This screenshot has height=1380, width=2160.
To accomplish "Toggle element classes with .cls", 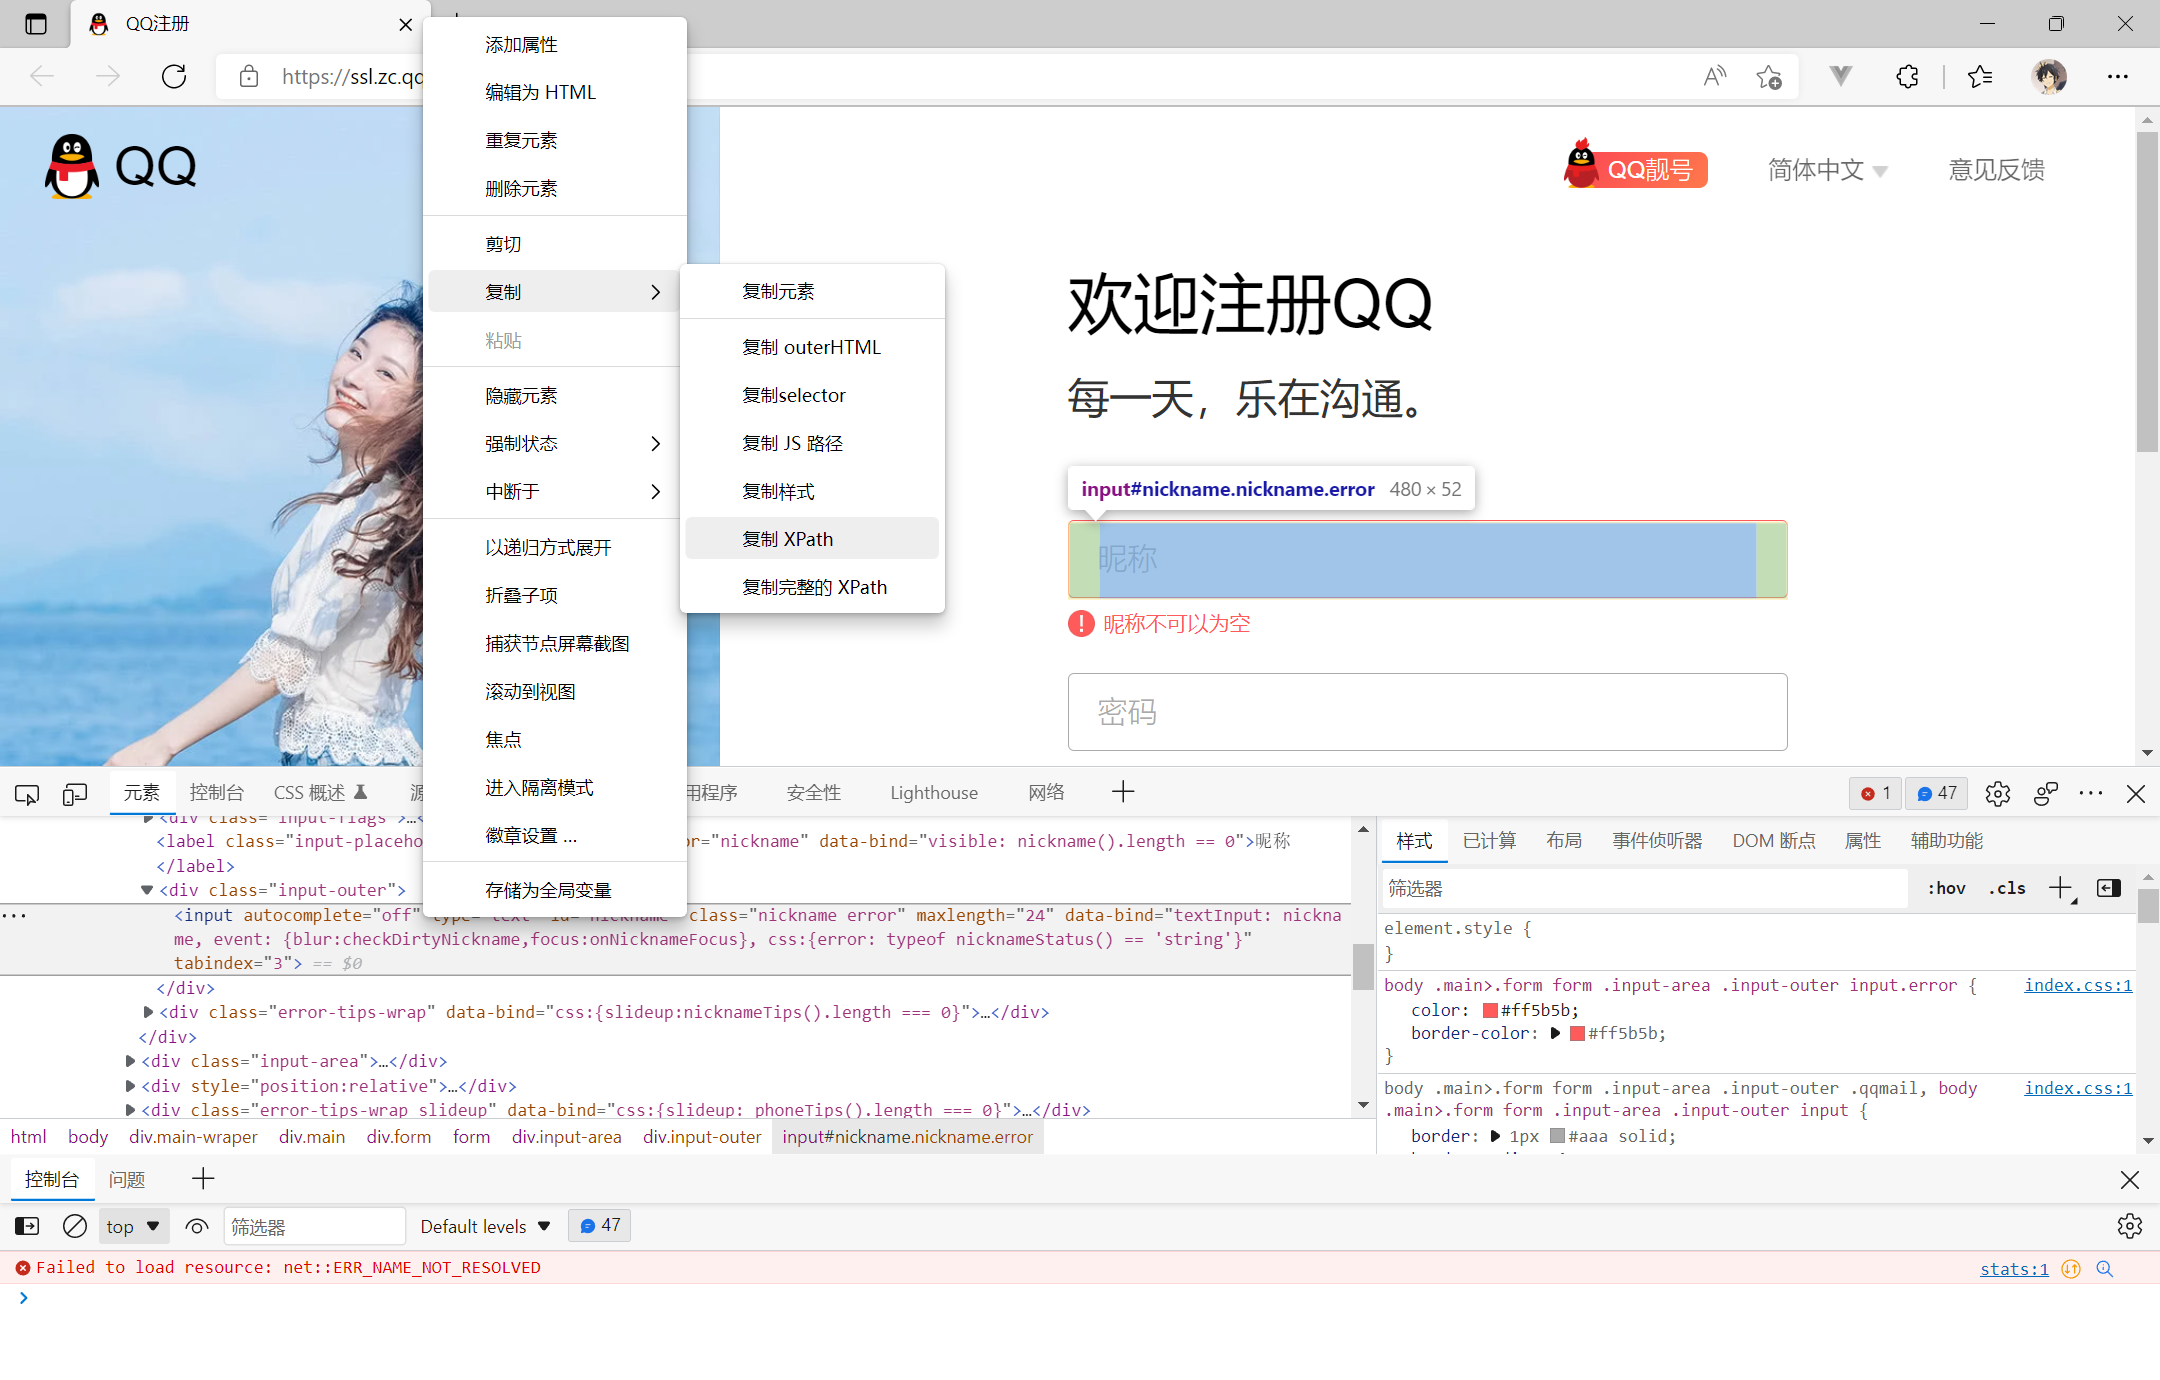I will click(2006, 888).
